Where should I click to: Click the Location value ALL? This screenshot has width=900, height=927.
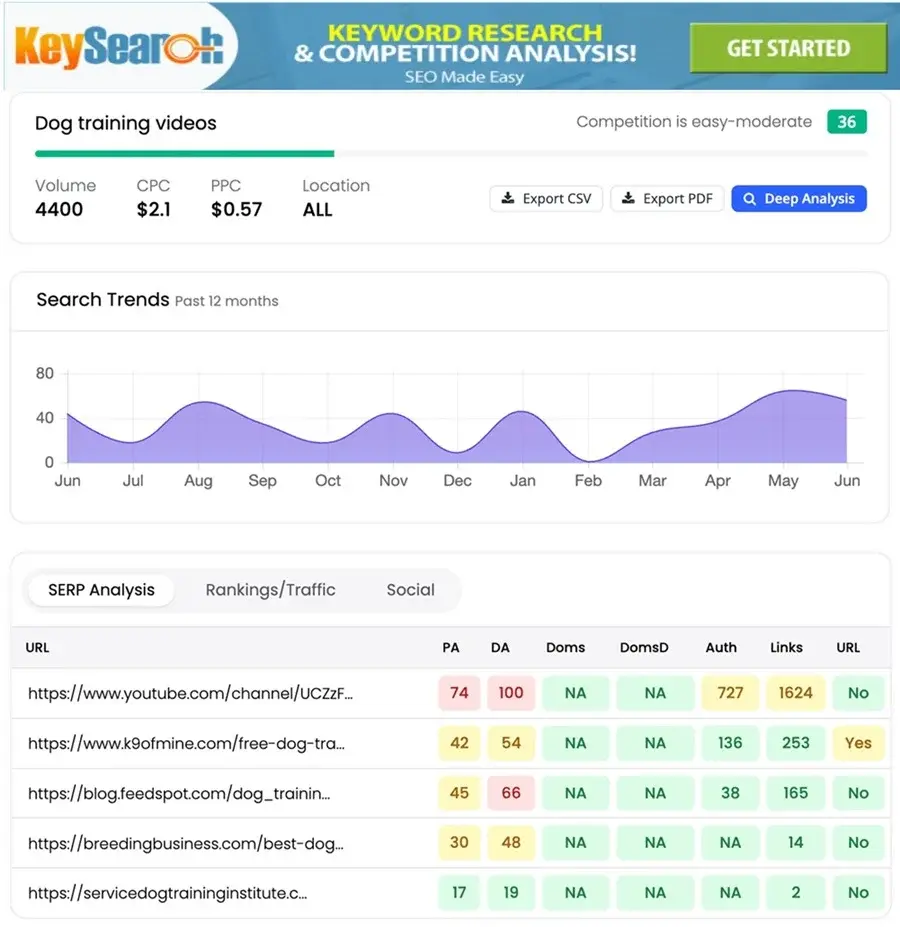coord(318,209)
